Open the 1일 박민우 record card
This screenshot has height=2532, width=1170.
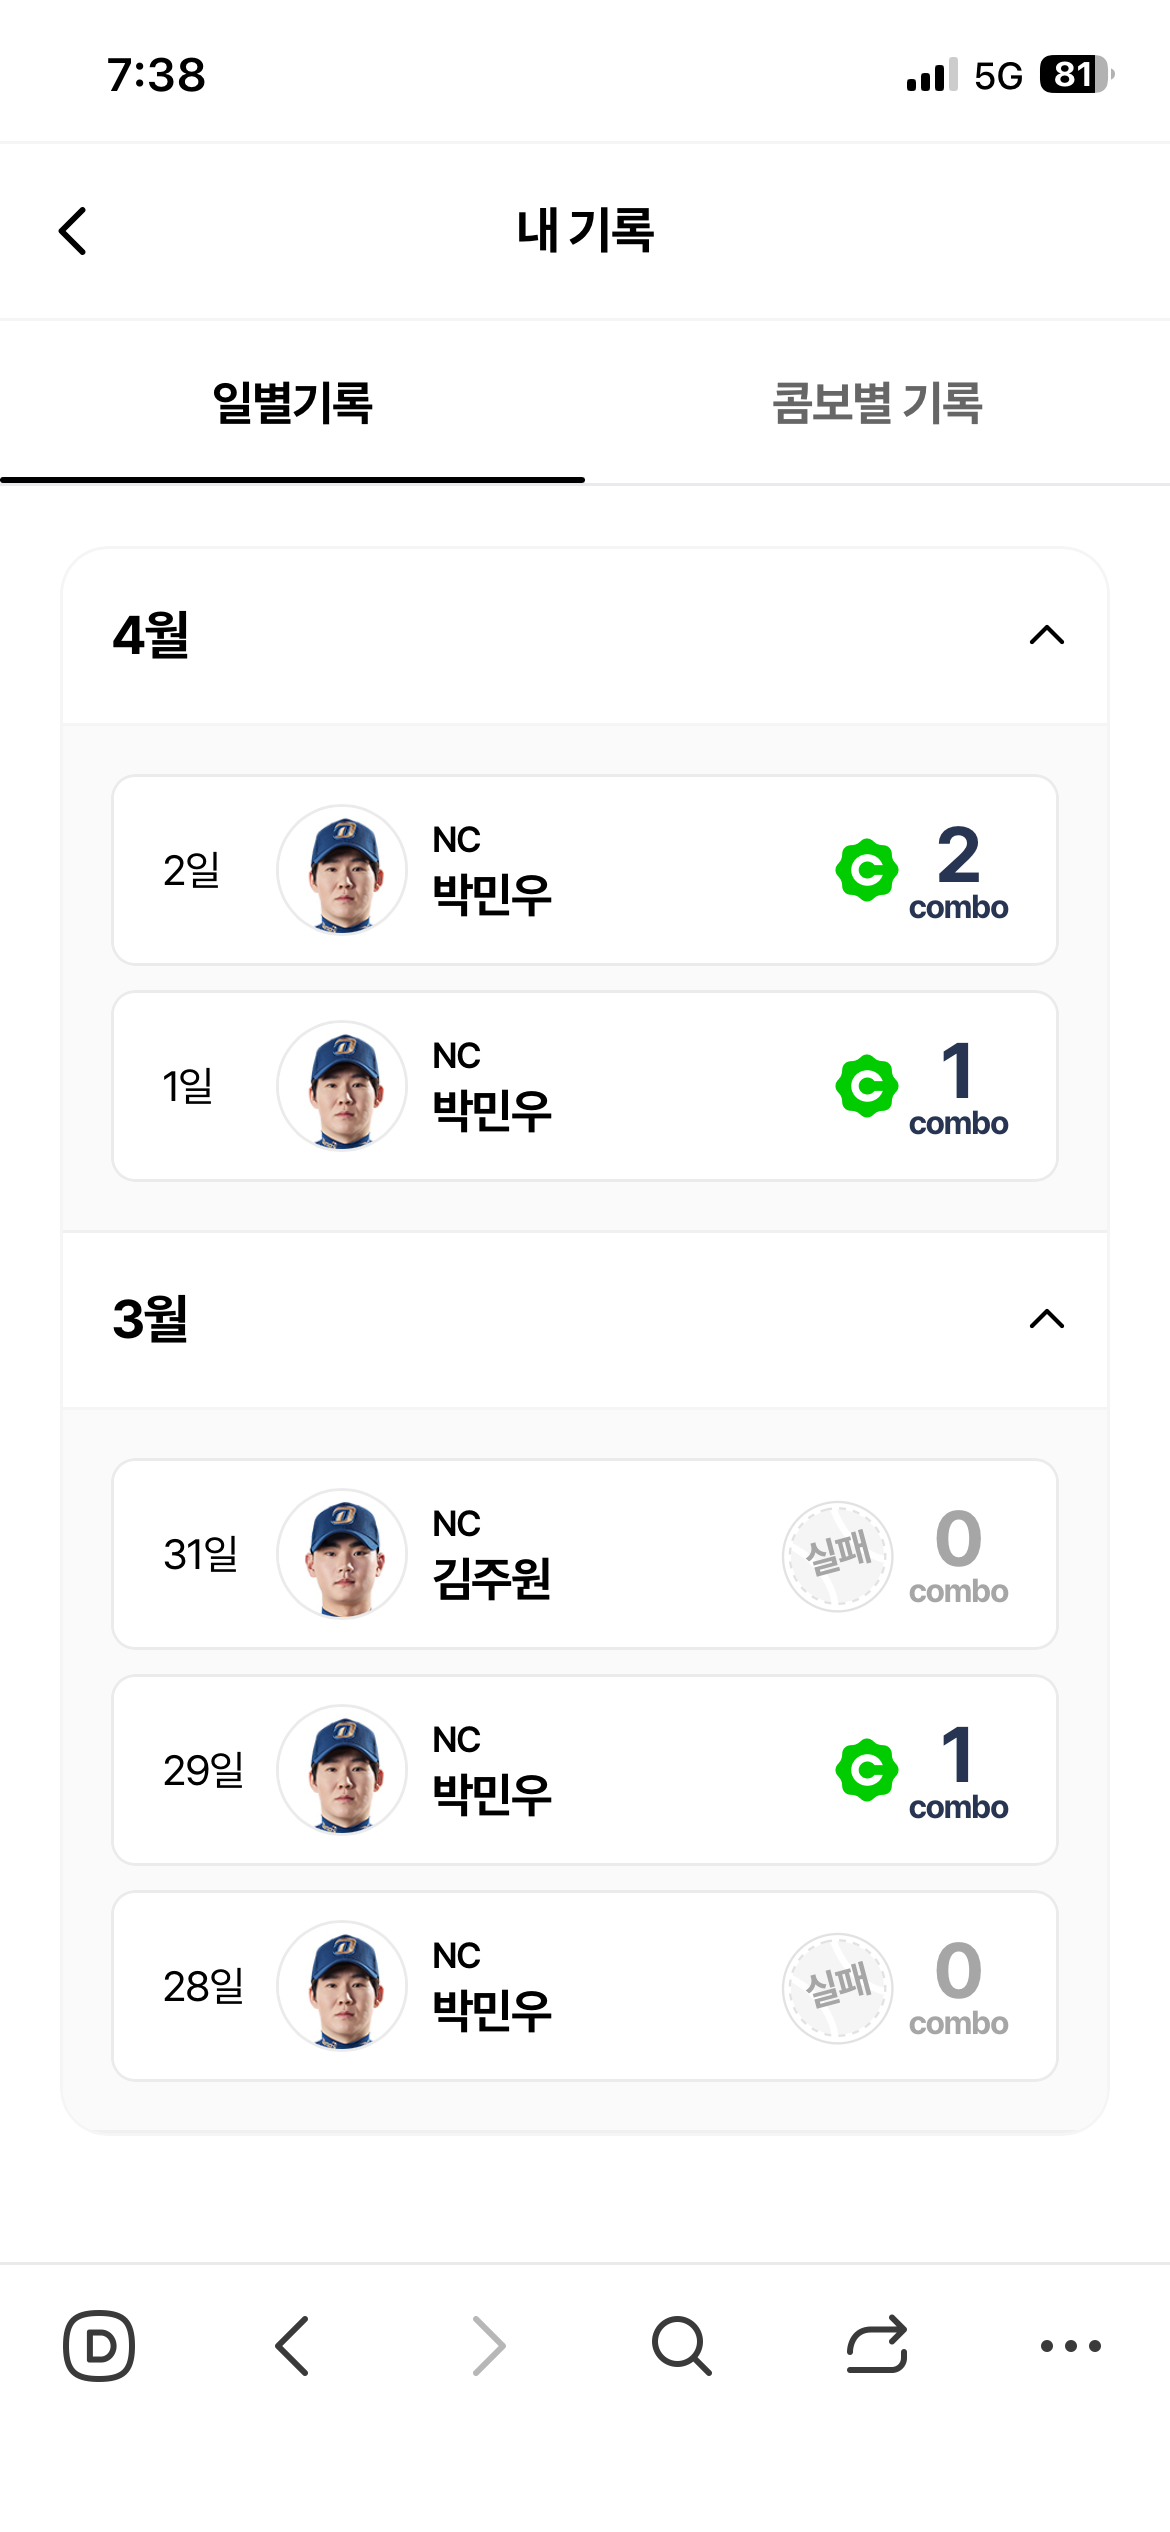click(585, 1086)
